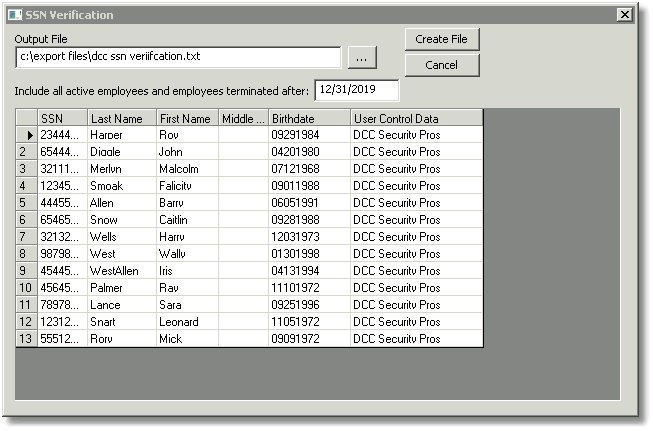Image resolution: width=653 pixels, height=431 pixels.
Task: Click SSN cell starting 55512
Action: pyautogui.click(x=62, y=339)
